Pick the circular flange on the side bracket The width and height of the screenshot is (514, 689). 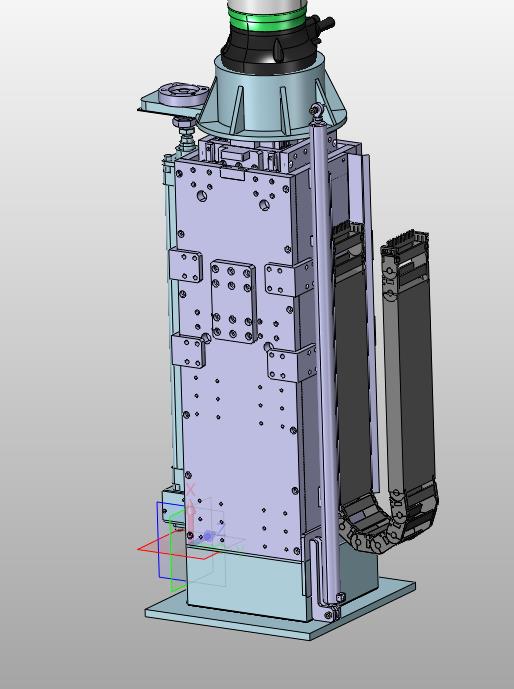(182, 94)
